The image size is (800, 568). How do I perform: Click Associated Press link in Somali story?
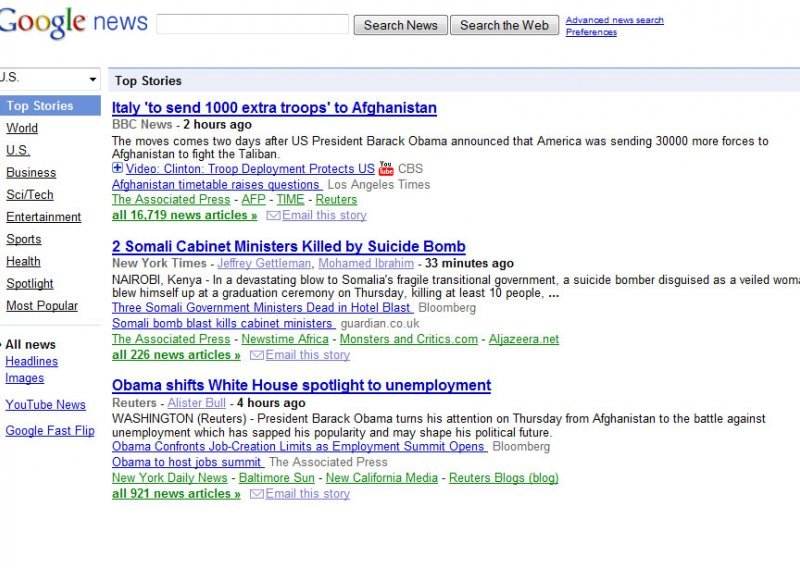[171, 339]
